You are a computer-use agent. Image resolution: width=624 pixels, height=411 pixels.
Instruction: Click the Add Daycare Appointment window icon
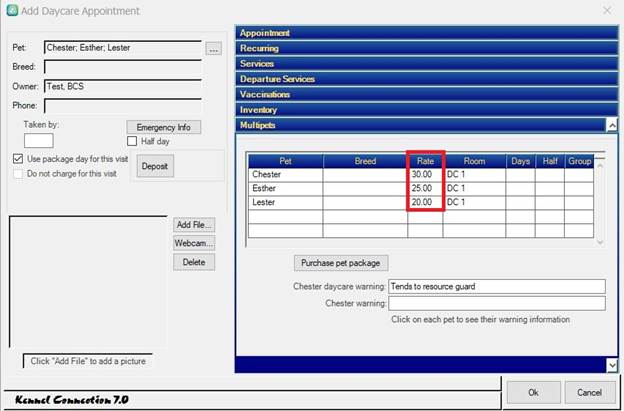tap(11, 11)
